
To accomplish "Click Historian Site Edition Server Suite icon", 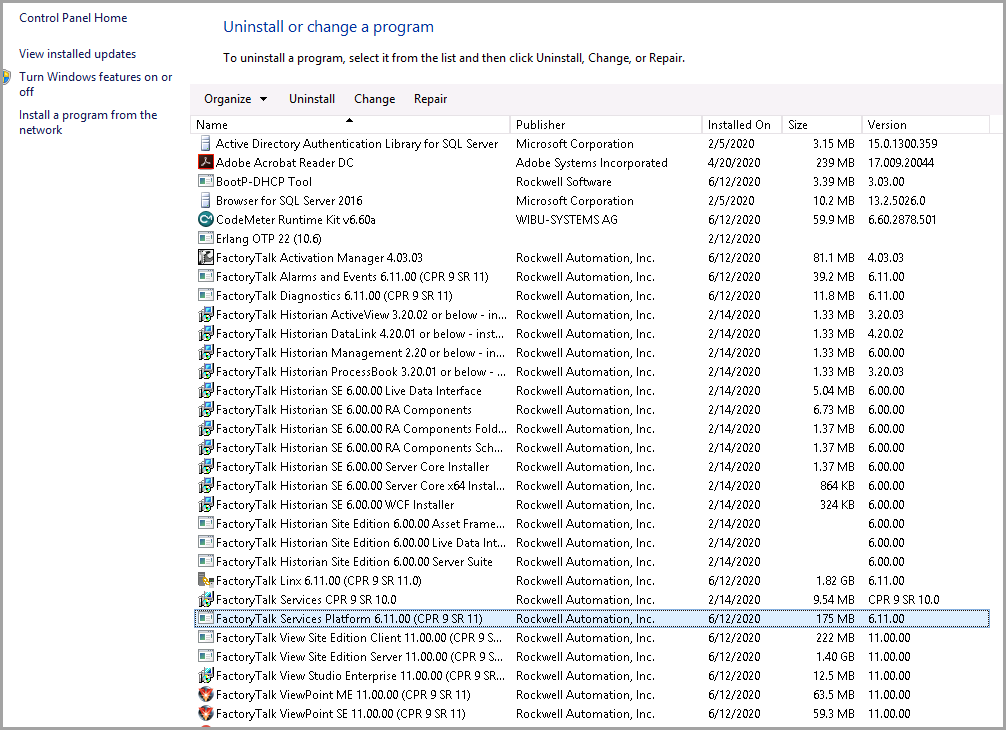I will point(205,561).
